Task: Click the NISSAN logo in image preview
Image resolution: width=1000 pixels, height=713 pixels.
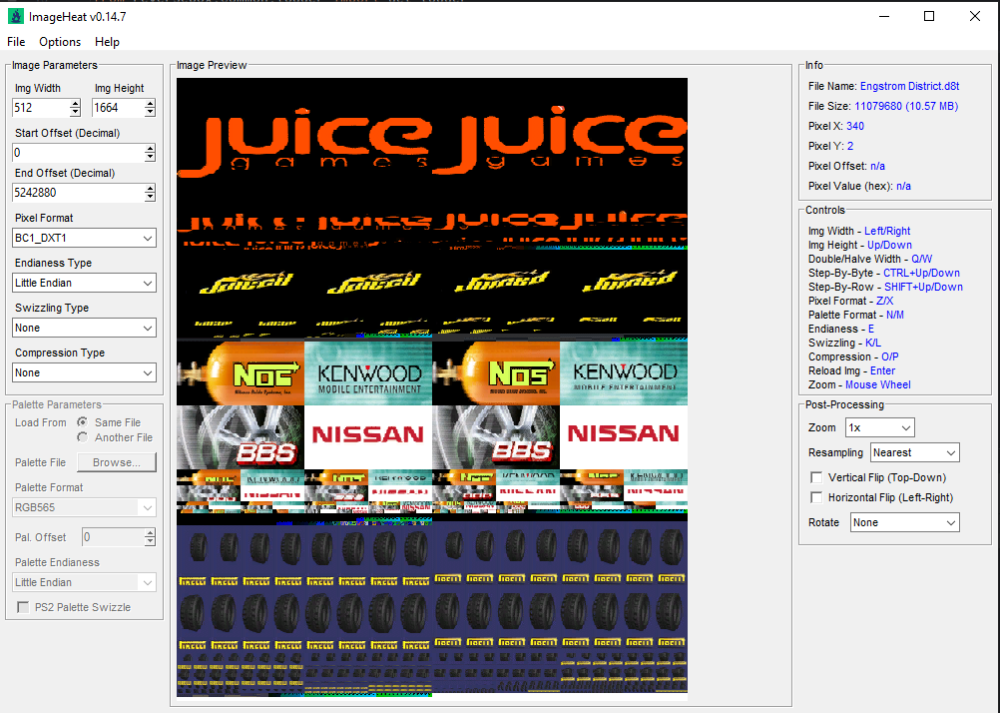Action: click(x=367, y=434)
